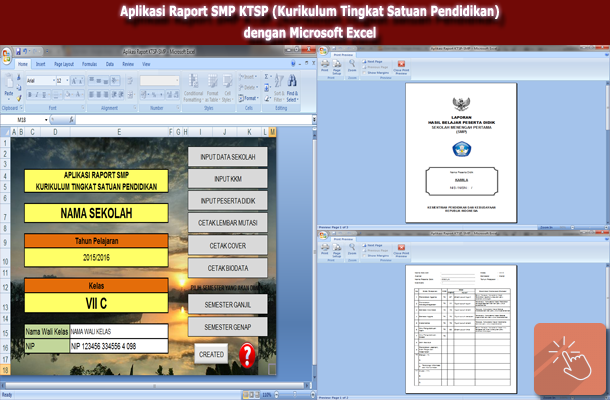Open the Format as Table dropdown
This screenshot has width=610, height=400.
click(212, 88)
